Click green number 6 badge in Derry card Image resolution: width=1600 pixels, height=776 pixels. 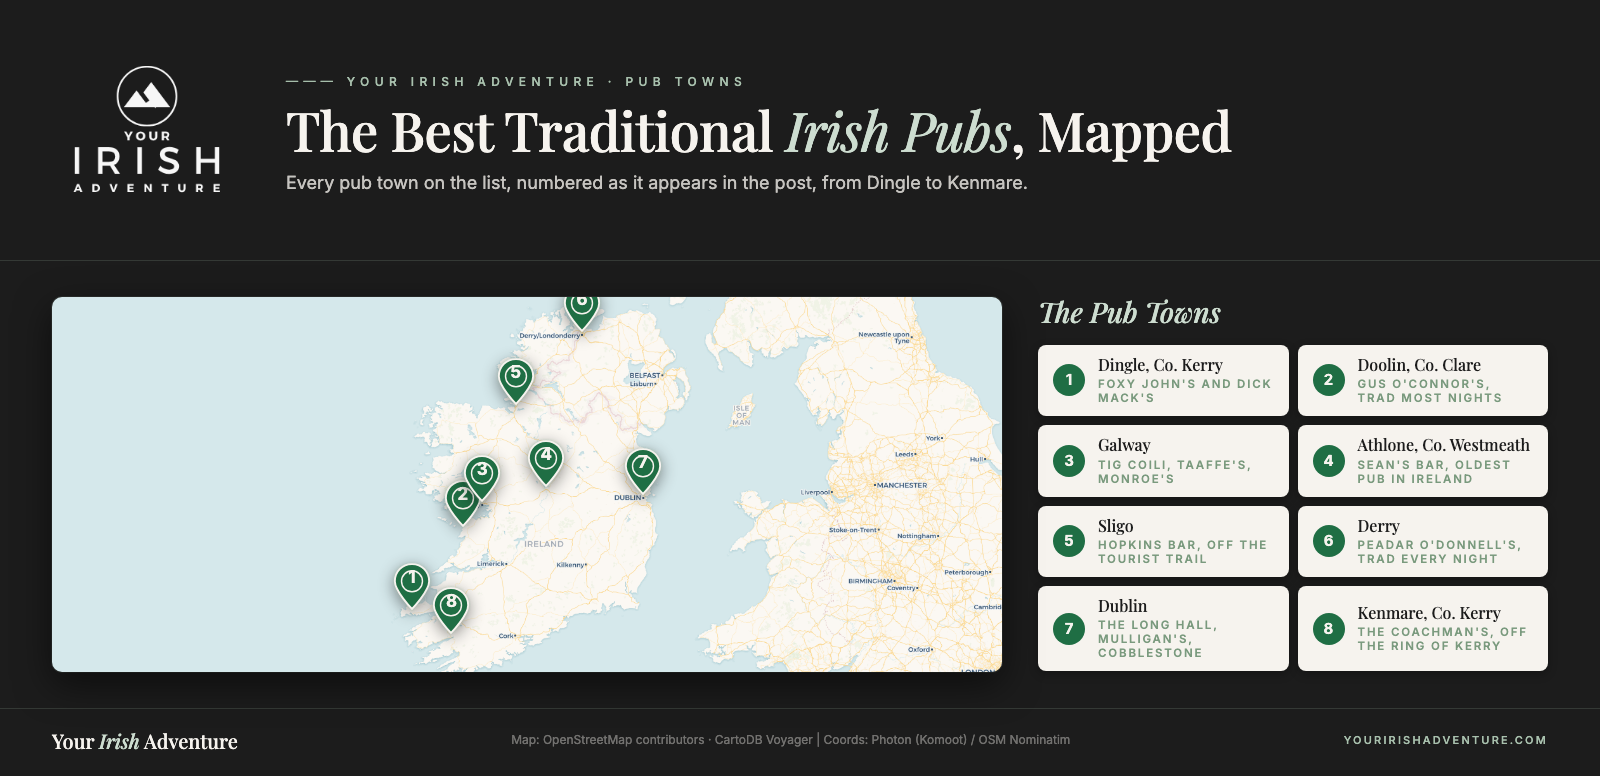(x=1329, y=541)
